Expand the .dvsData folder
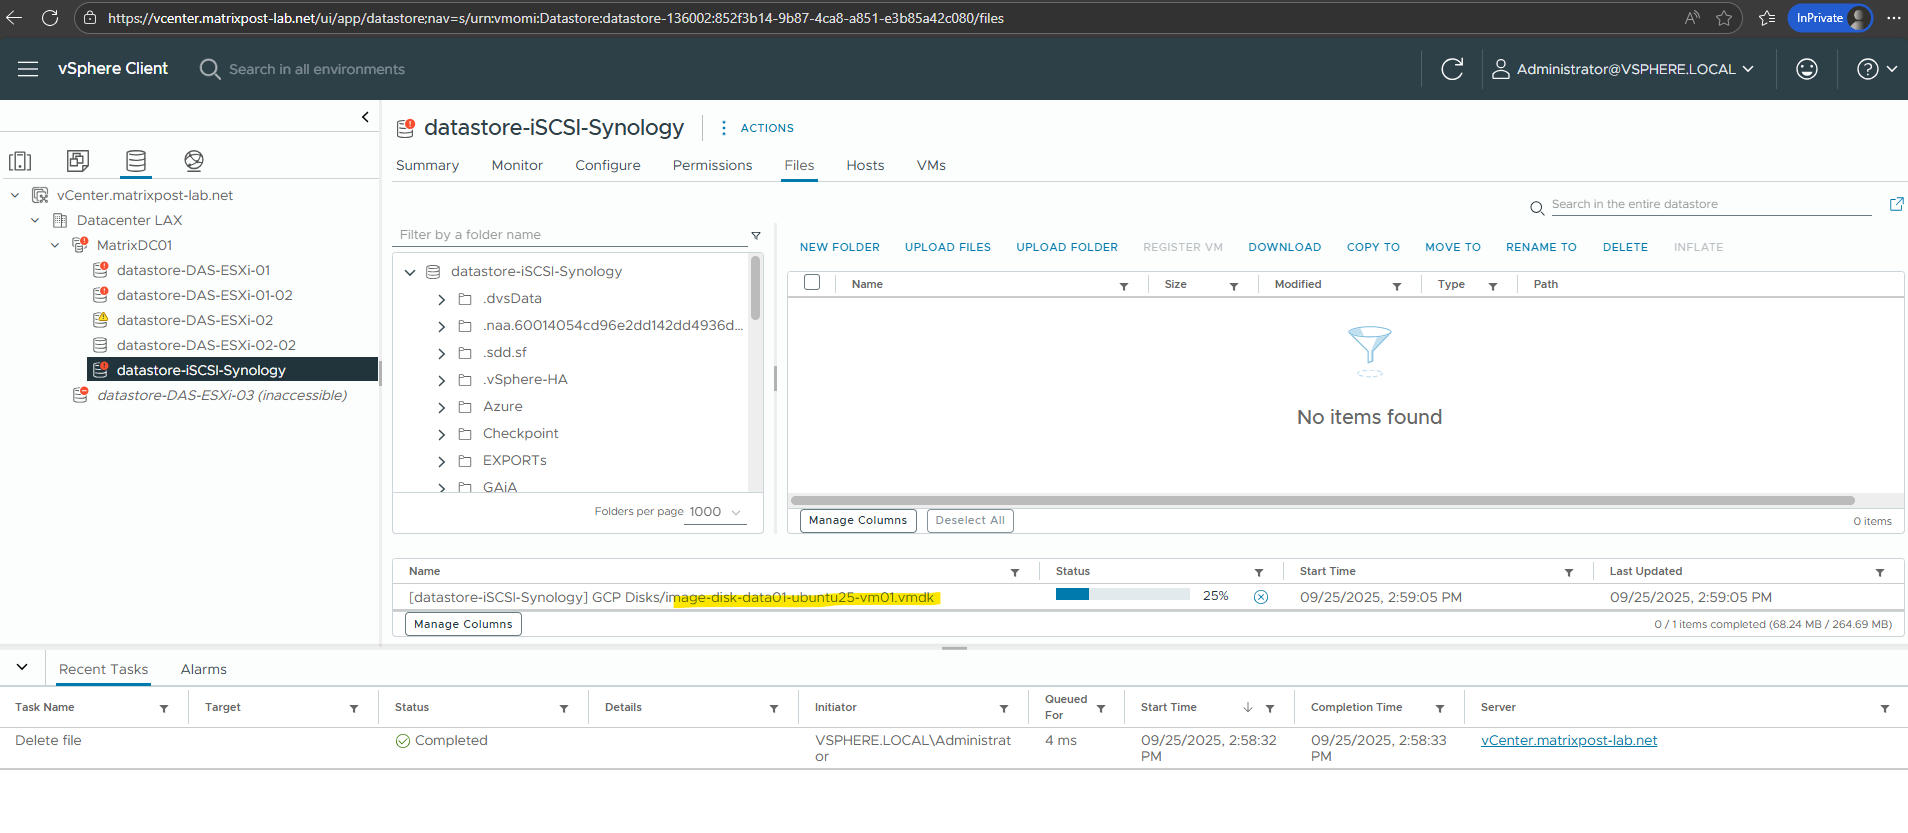This screenshot has height=833, width=1908. pyautogui.click(x=442, y=299)
